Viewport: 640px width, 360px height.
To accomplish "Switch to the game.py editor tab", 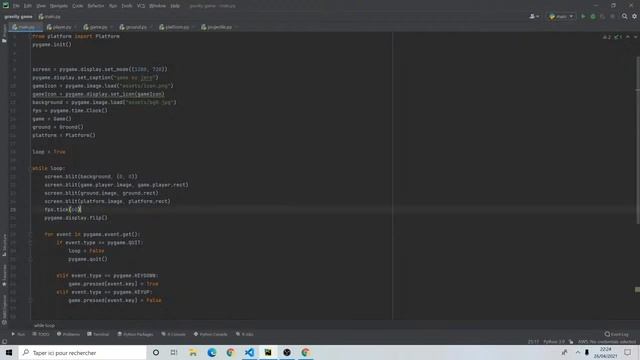I will 98,27.
